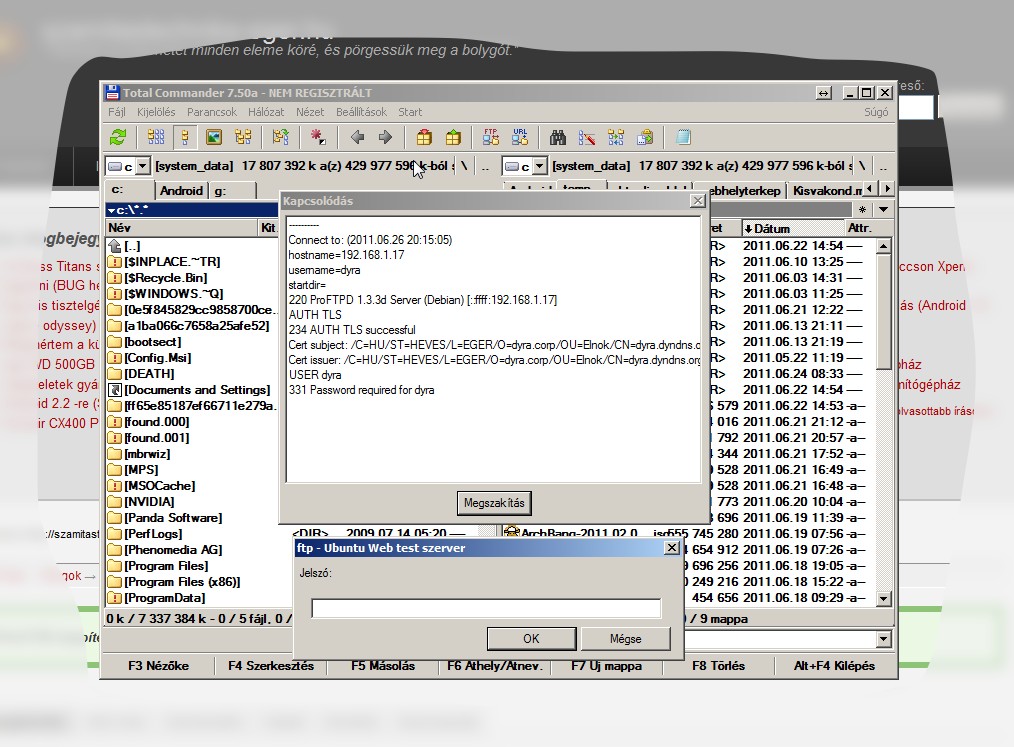Screen dimensions: 1014x747
Task: Open the FTP connect toolbar icon
Action: 491,137
